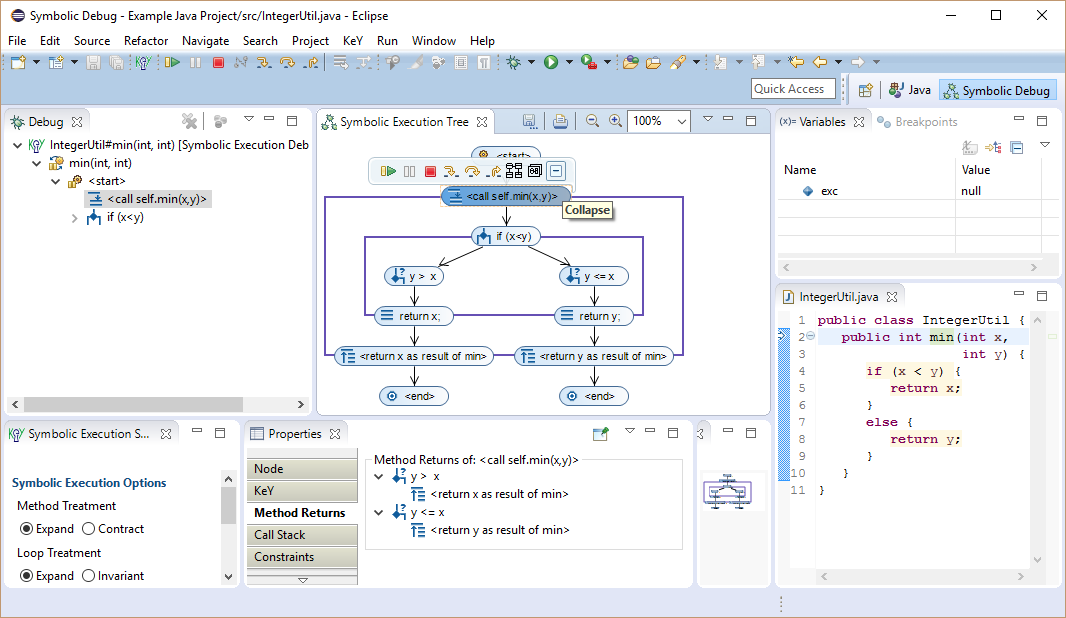
Task: Open dropdown arrow beside Run icon
Action: pyautogui.click(x=568, y=63)
